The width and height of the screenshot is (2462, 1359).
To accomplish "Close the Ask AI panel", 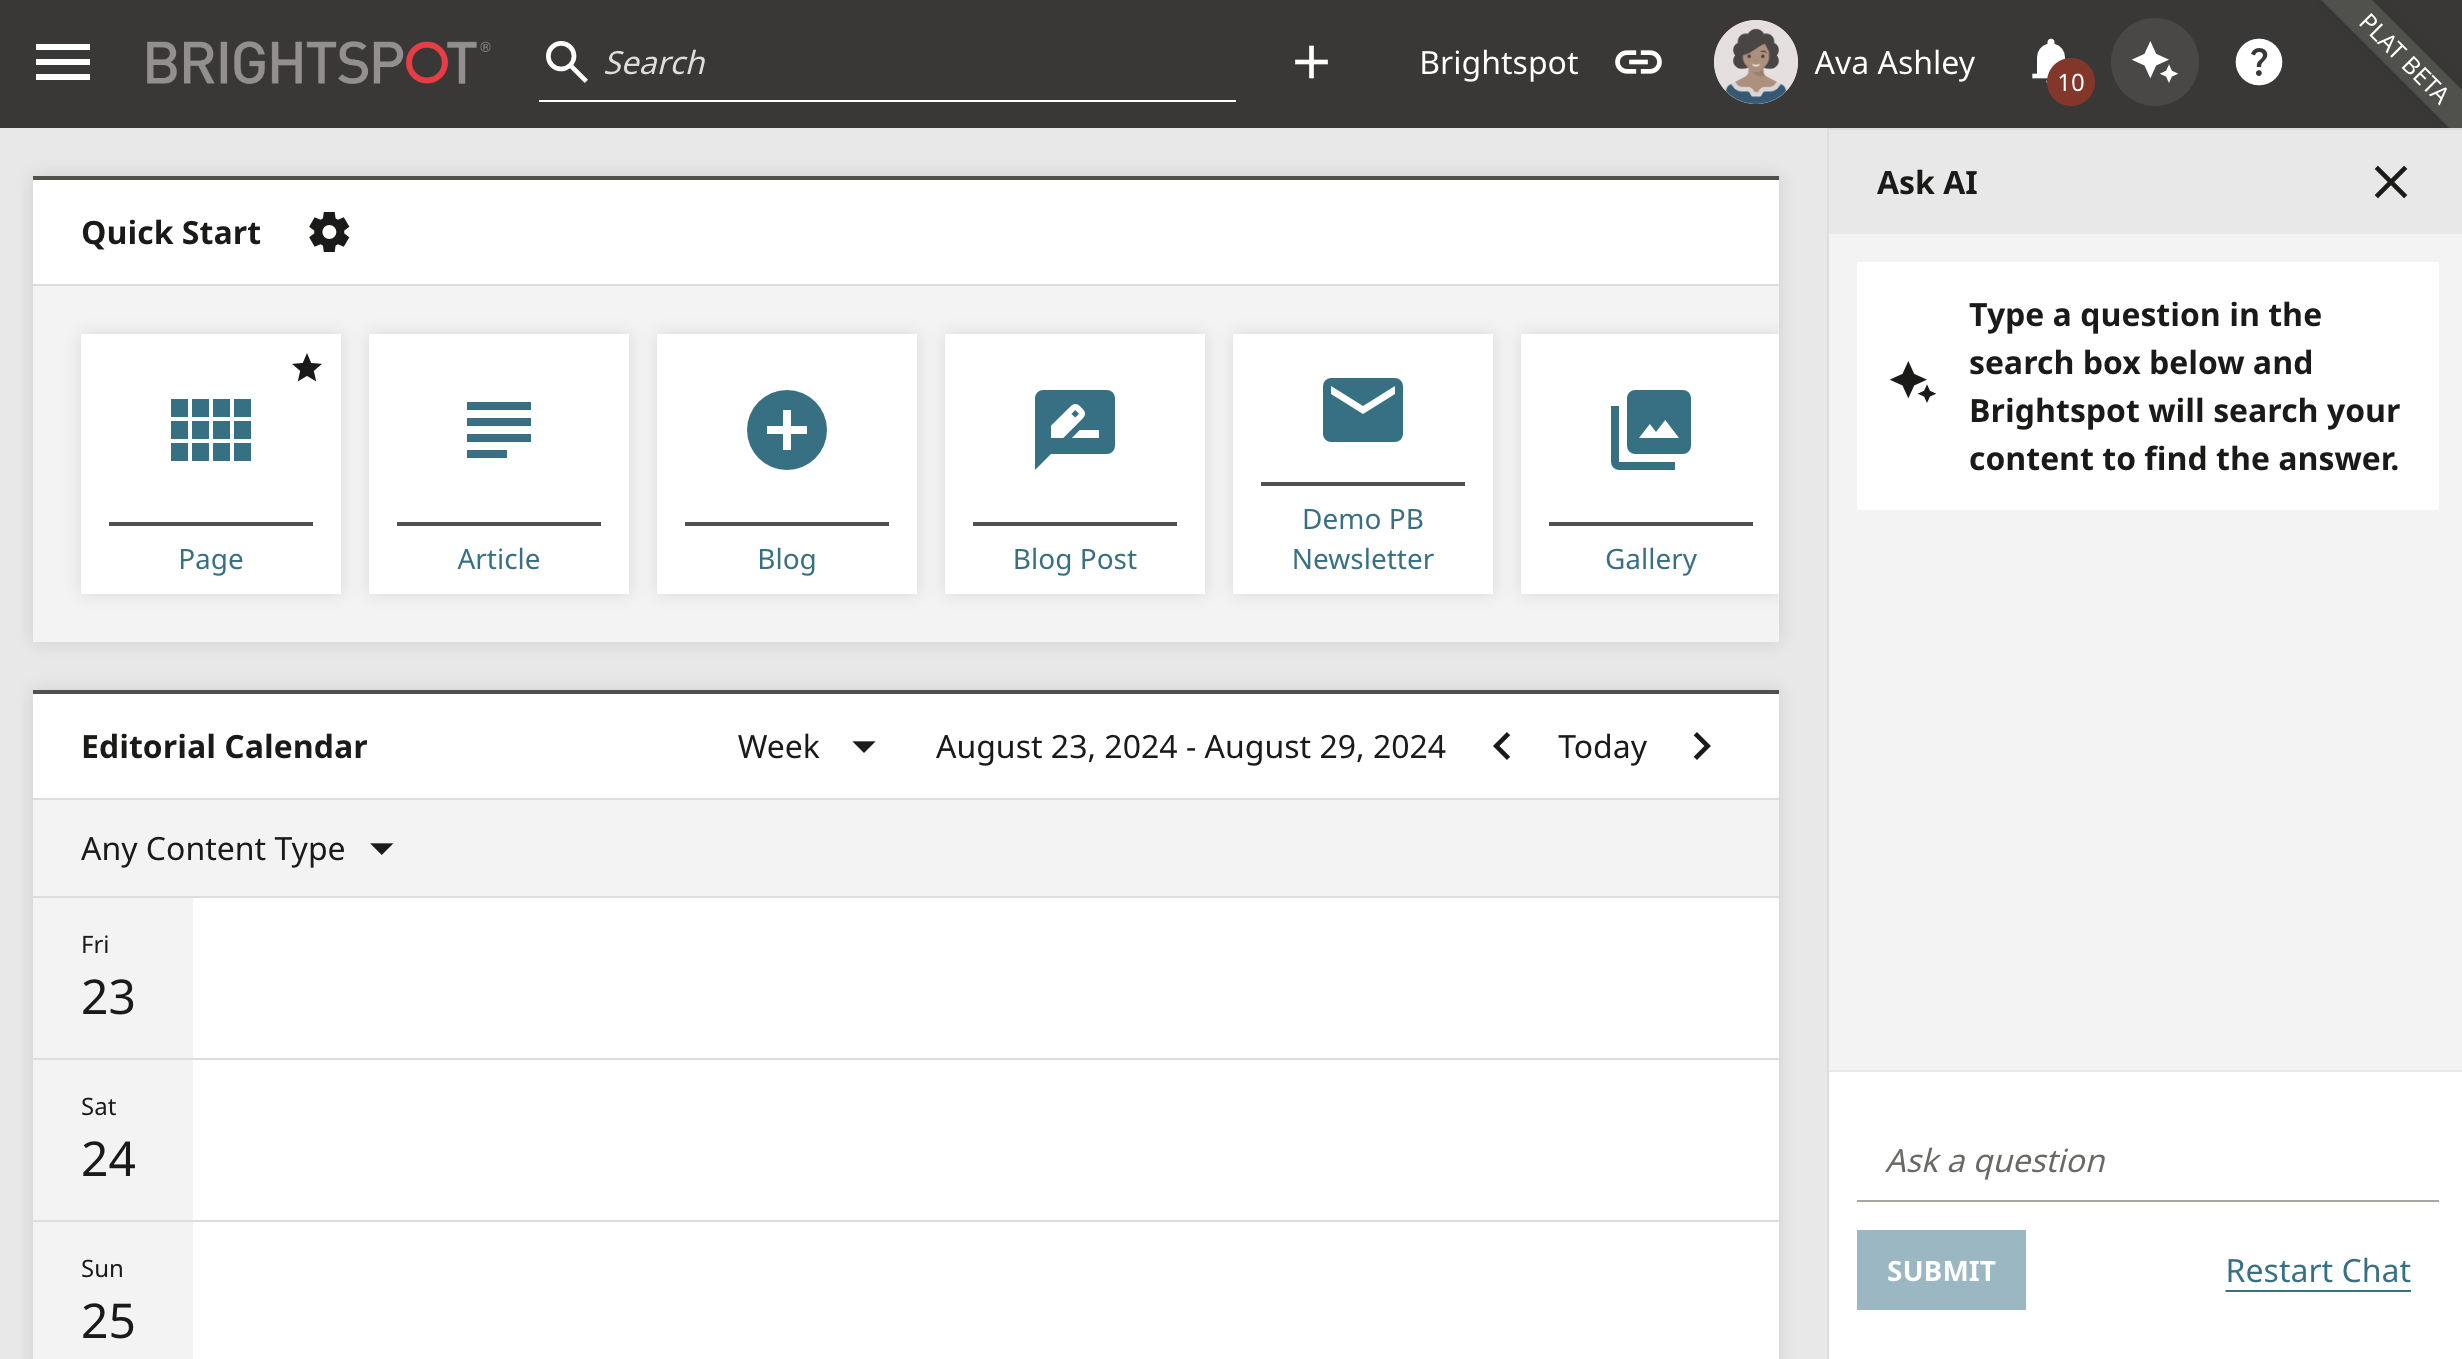I will (x=2391, y=182).
